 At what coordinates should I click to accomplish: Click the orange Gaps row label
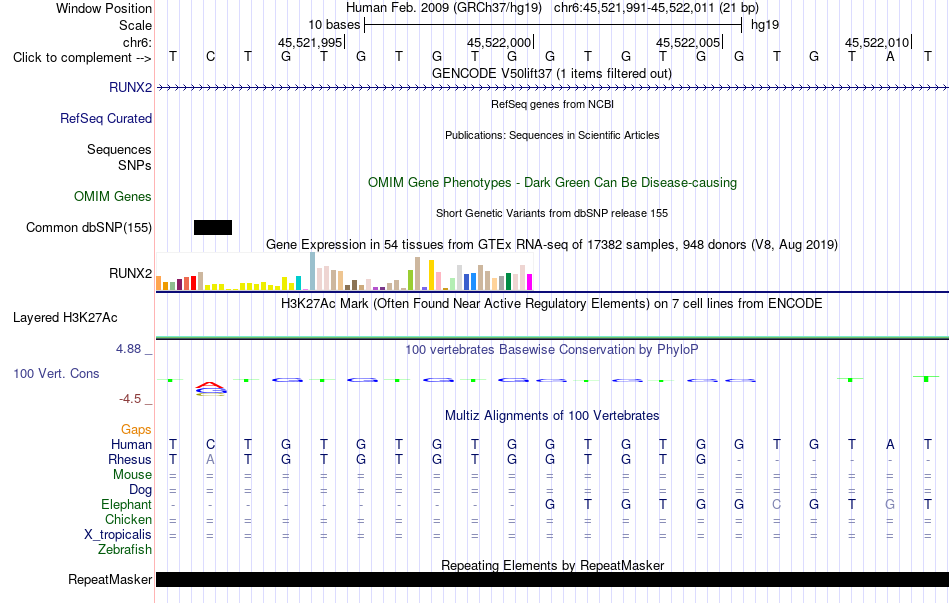coord(136,429)
